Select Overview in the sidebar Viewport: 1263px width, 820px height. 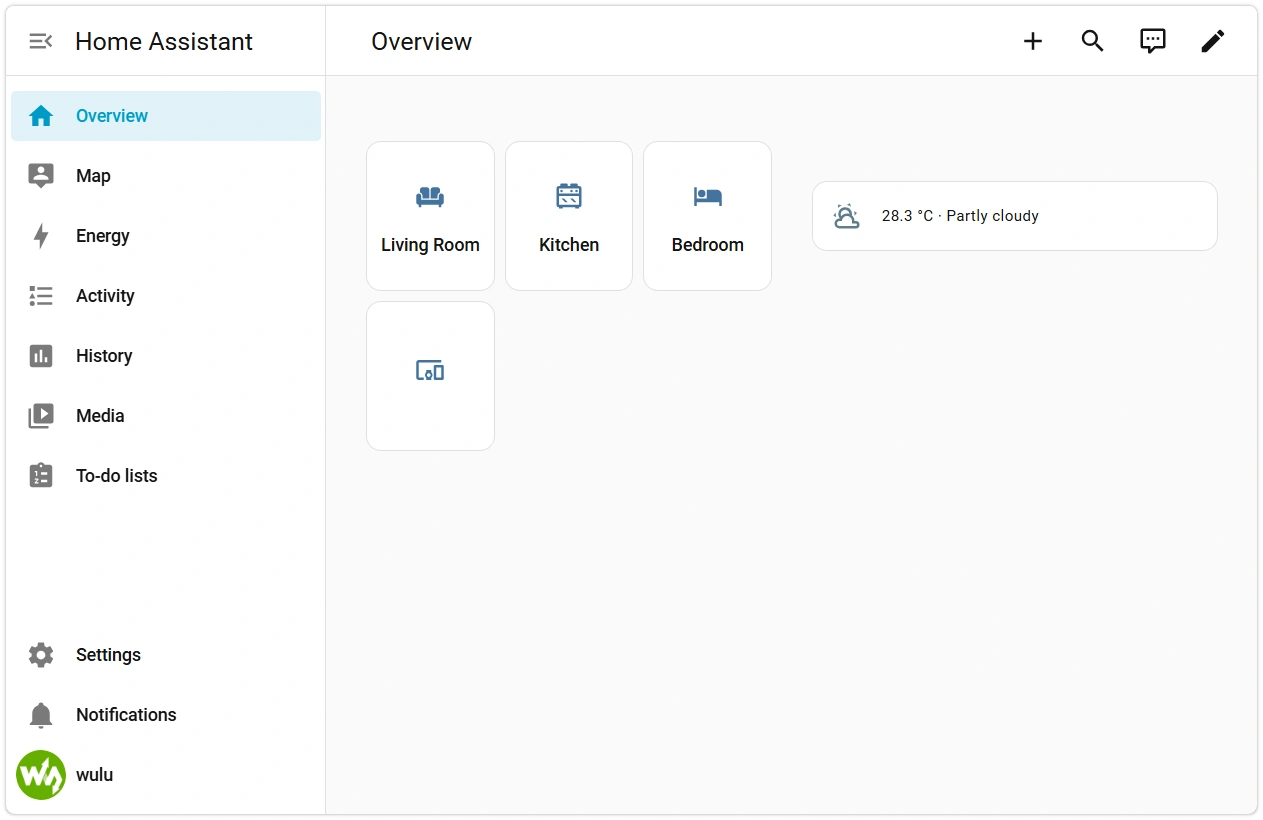[x=166, y=116]
